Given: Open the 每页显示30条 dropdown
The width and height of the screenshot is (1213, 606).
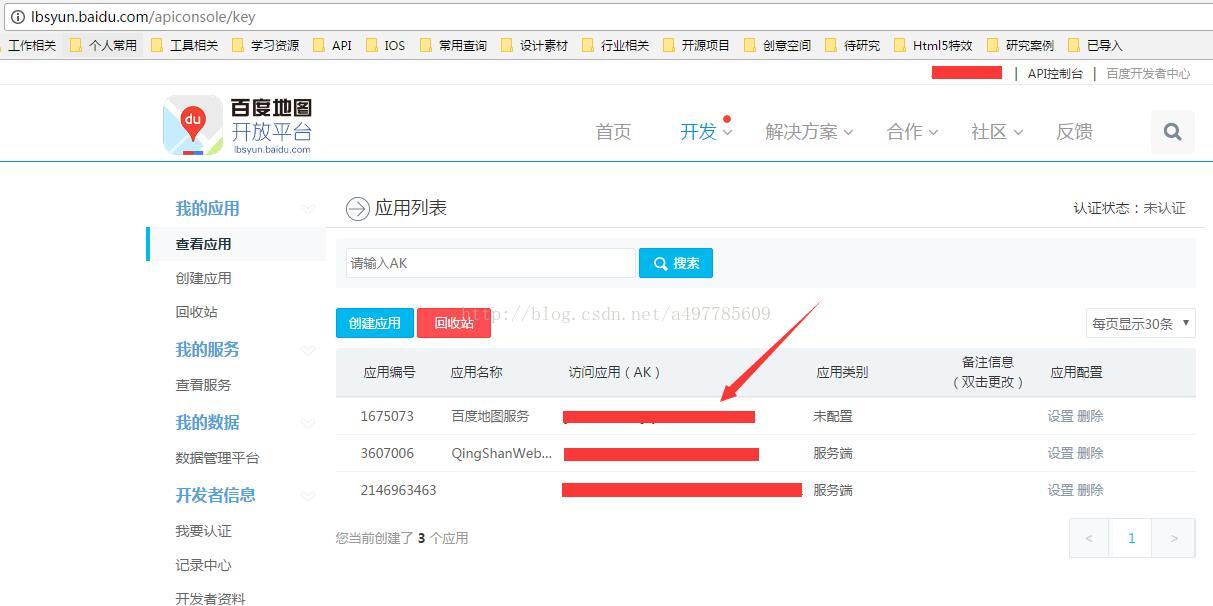Looking at the screenshot, I should click(1140, 323).
